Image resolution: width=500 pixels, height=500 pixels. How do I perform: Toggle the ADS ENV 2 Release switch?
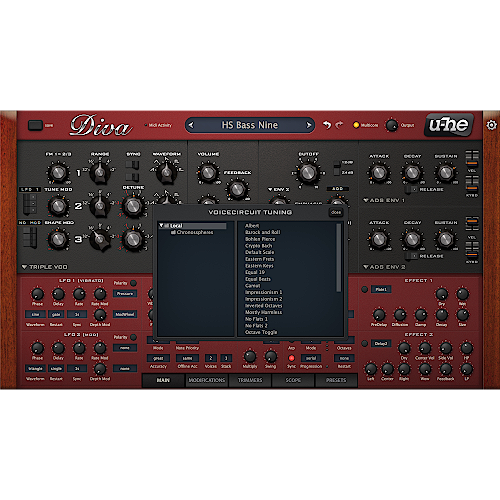[411, 256]
